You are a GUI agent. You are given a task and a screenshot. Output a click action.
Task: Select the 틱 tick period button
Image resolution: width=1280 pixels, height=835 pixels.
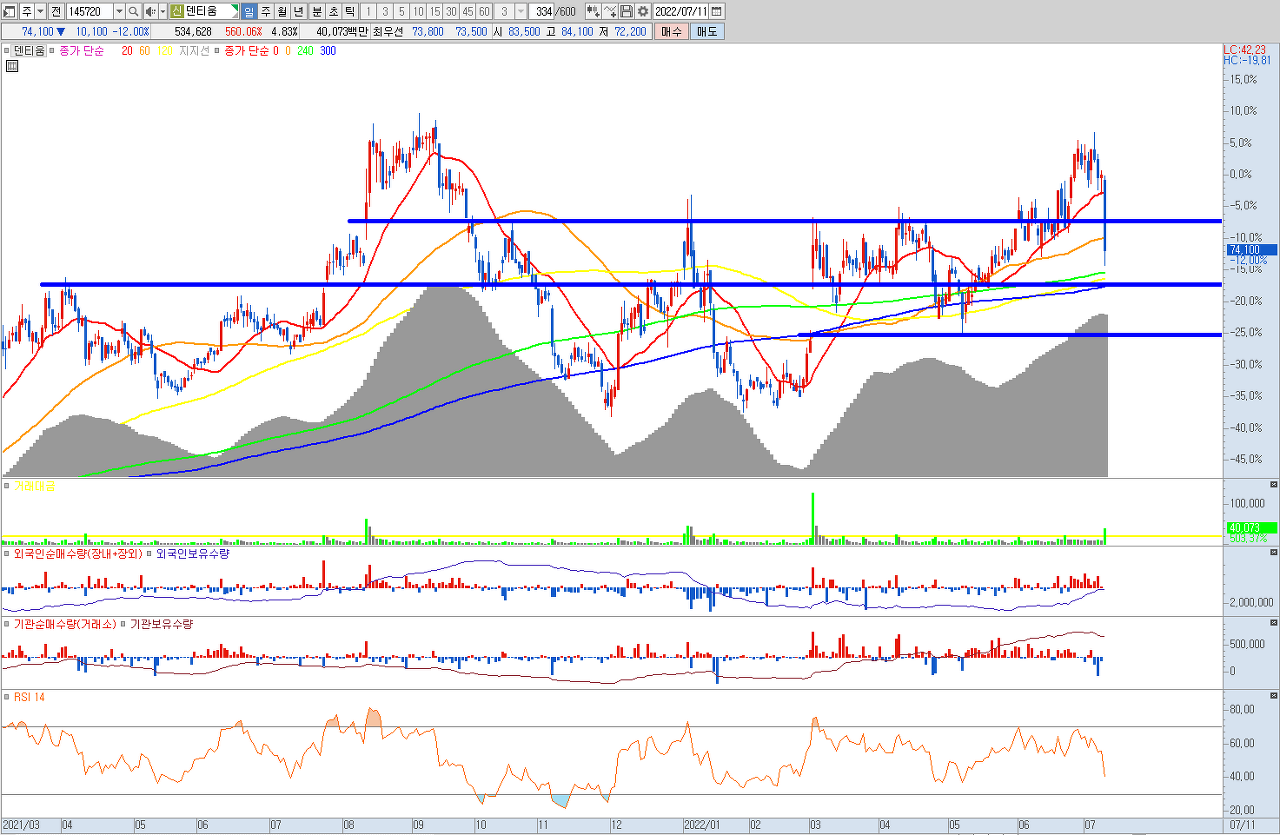pyautogui.click(x=349, y=11)
